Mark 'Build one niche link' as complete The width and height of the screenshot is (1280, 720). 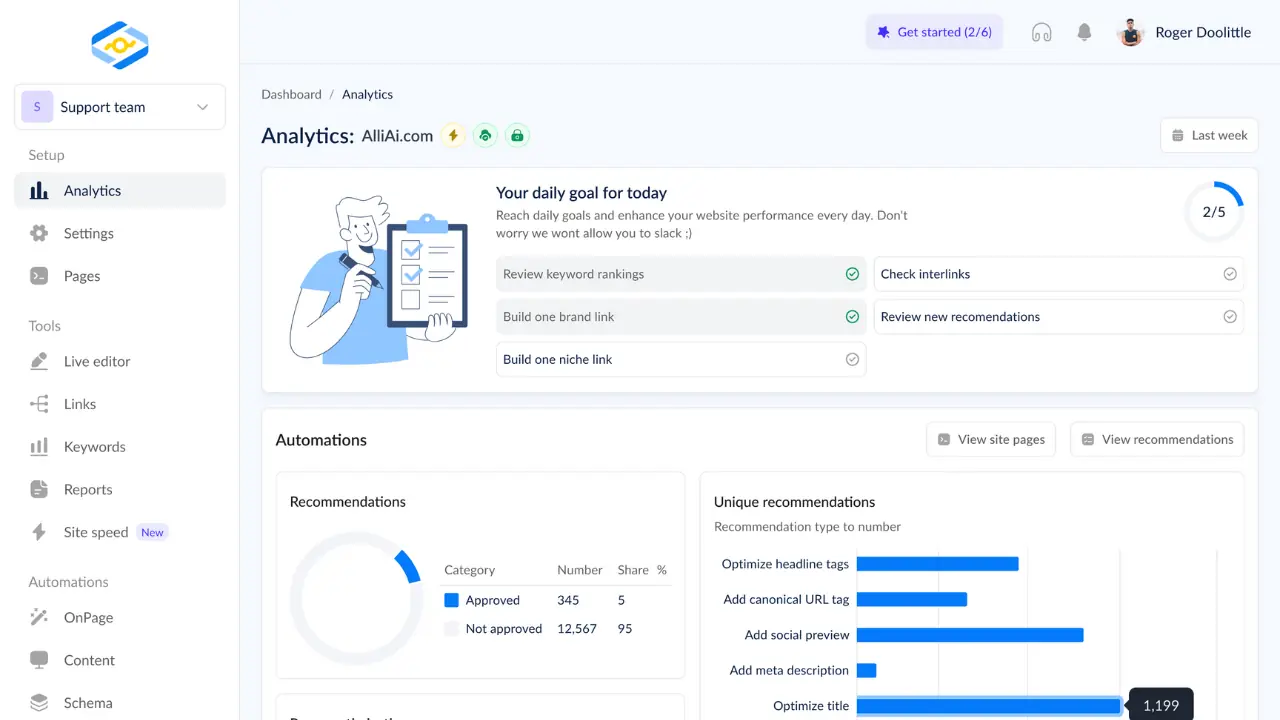pos(852,359)
